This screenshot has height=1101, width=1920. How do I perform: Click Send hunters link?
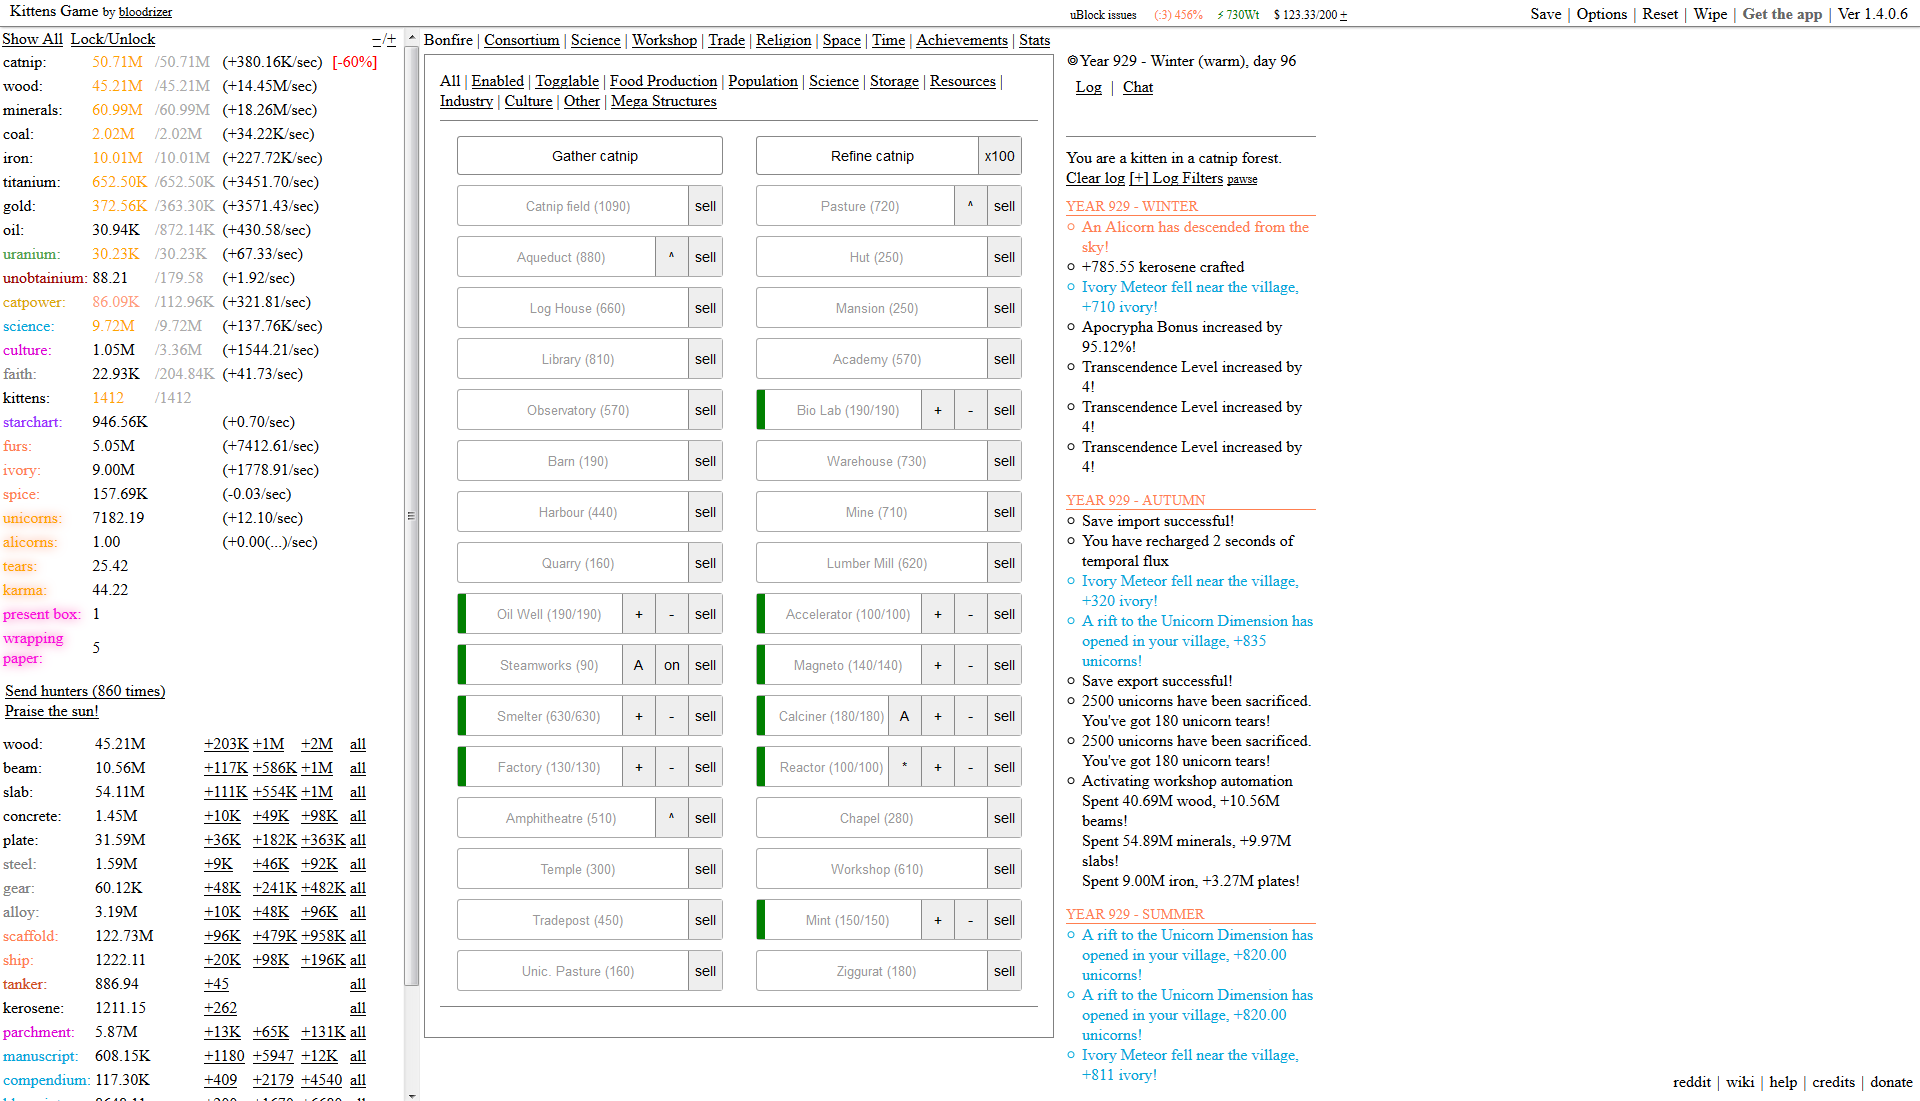[x=85, y=691]
